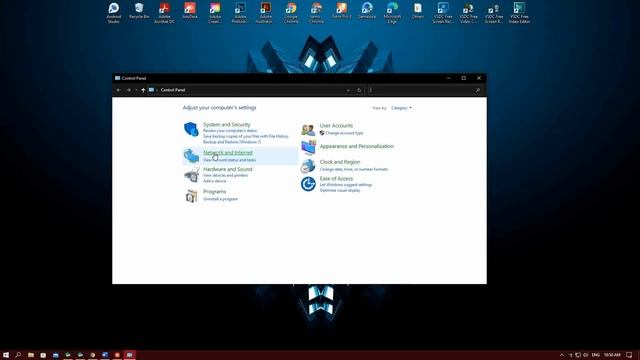
Task: Open the Network and Internet globe icon
Action: pyautogui.click(x=191, y=156)
